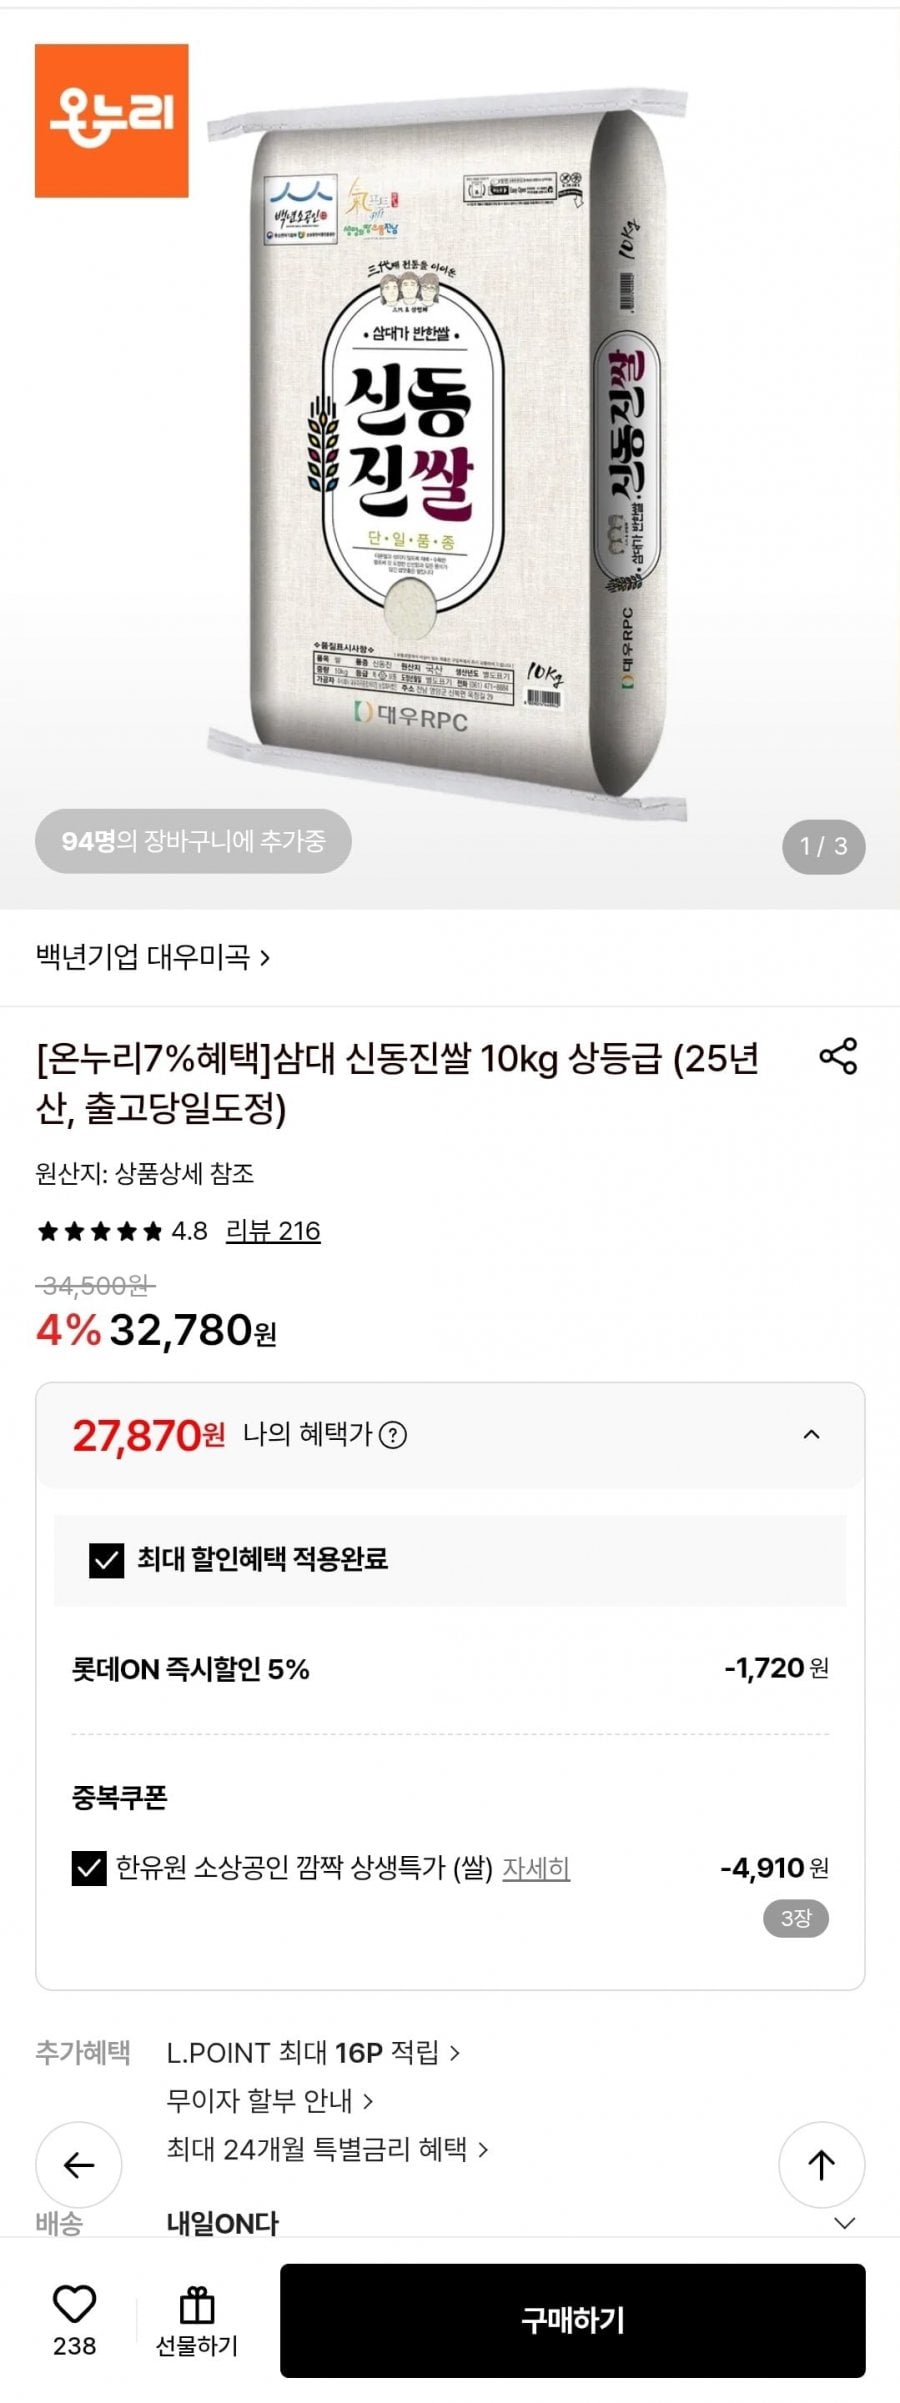
Task: Tap the scroll-to-top arrow button
Action: (x=821, y=2165)
